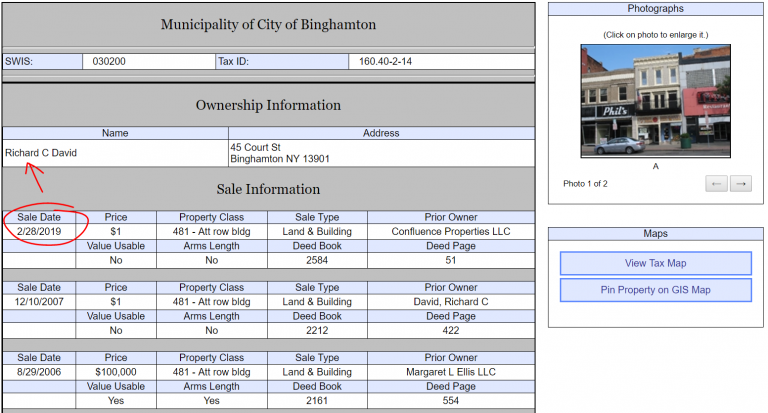The width and height of the screenshot is (768, 413).
Task: Select Binghamton NY 13901 address line
Action: (280, 159)
